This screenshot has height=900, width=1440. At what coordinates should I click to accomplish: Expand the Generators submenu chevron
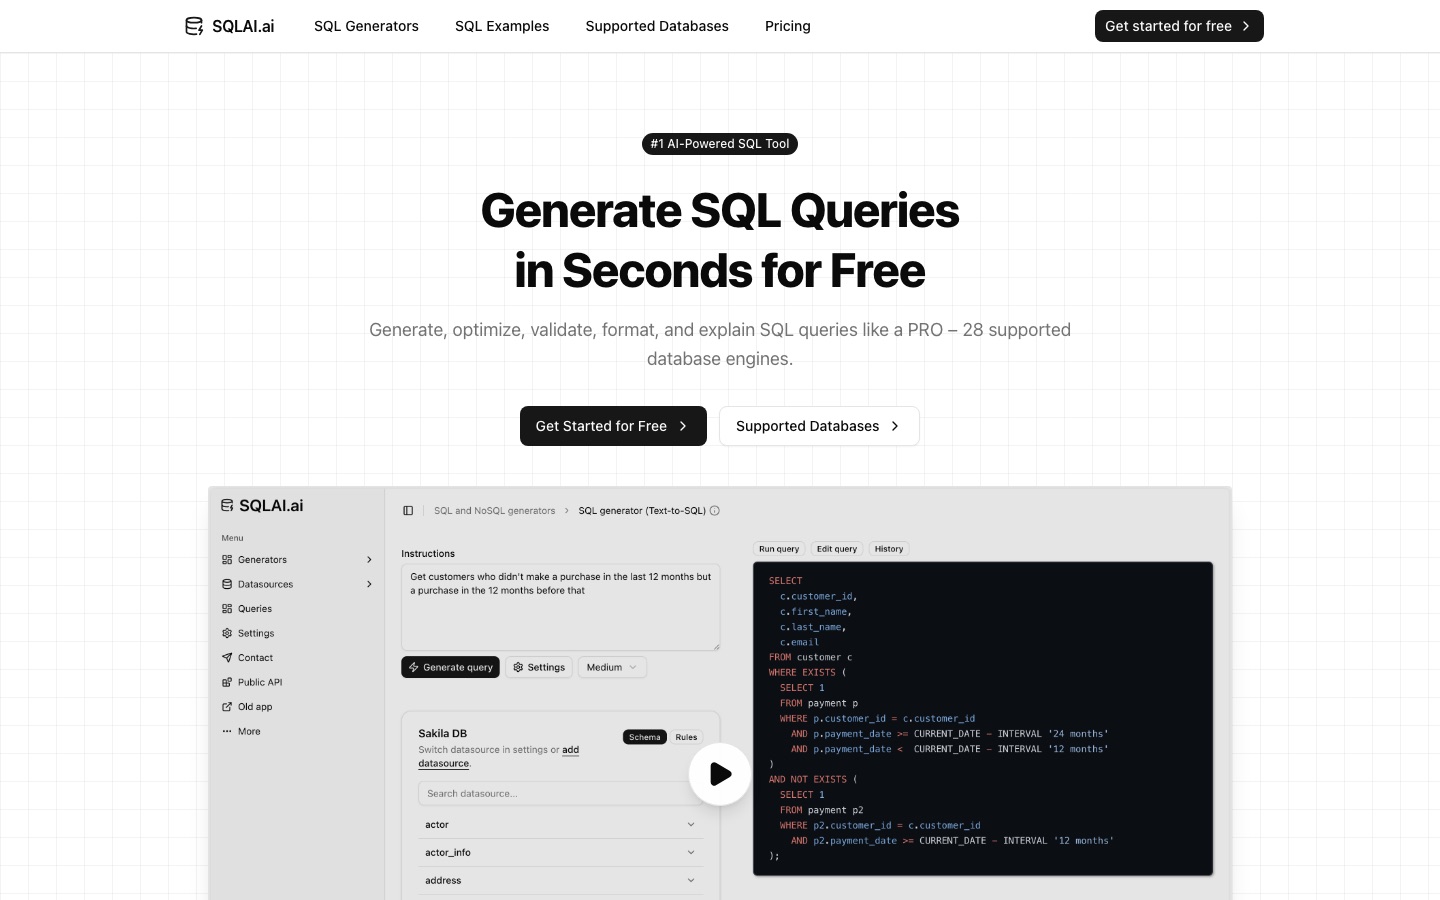369,560
